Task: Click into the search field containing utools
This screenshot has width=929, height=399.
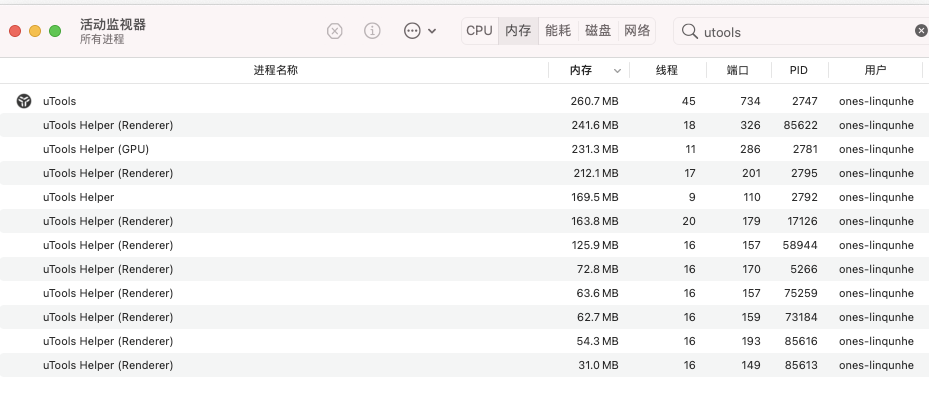Action: pyautogui.click(x=801, y=31)
